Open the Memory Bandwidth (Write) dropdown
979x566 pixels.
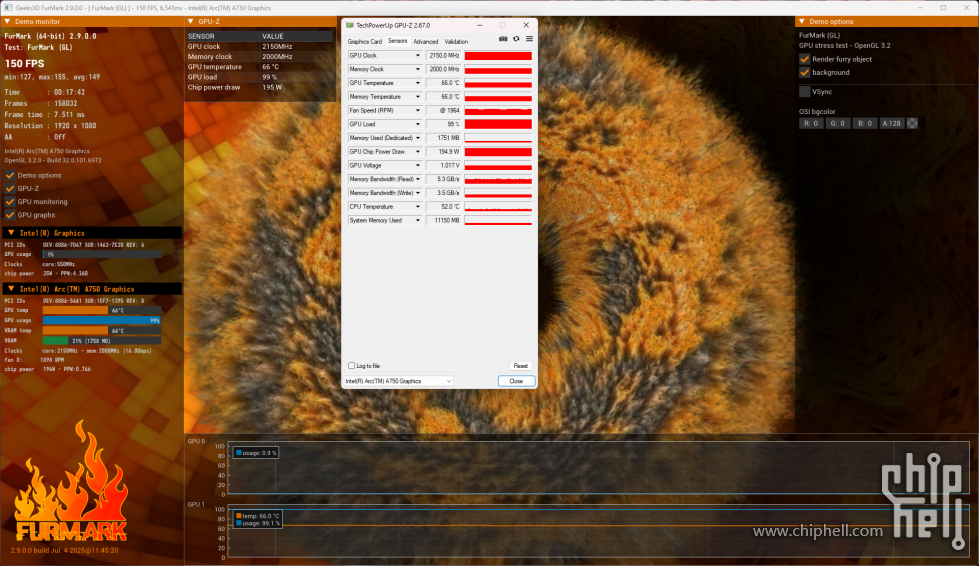coord(418,193)
